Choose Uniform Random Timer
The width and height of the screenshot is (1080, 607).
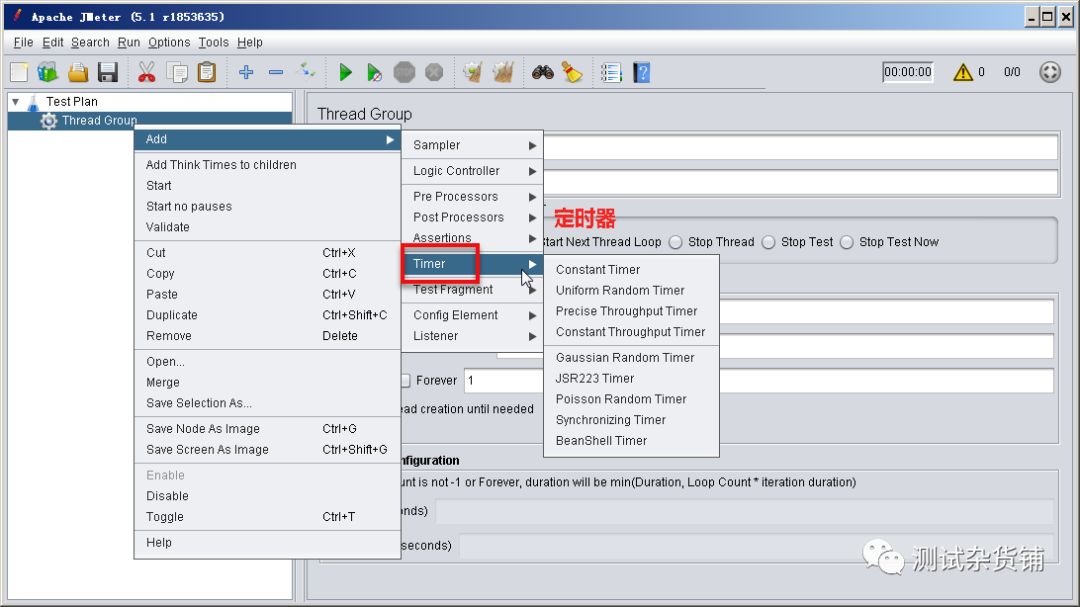(x=632, y=290)
